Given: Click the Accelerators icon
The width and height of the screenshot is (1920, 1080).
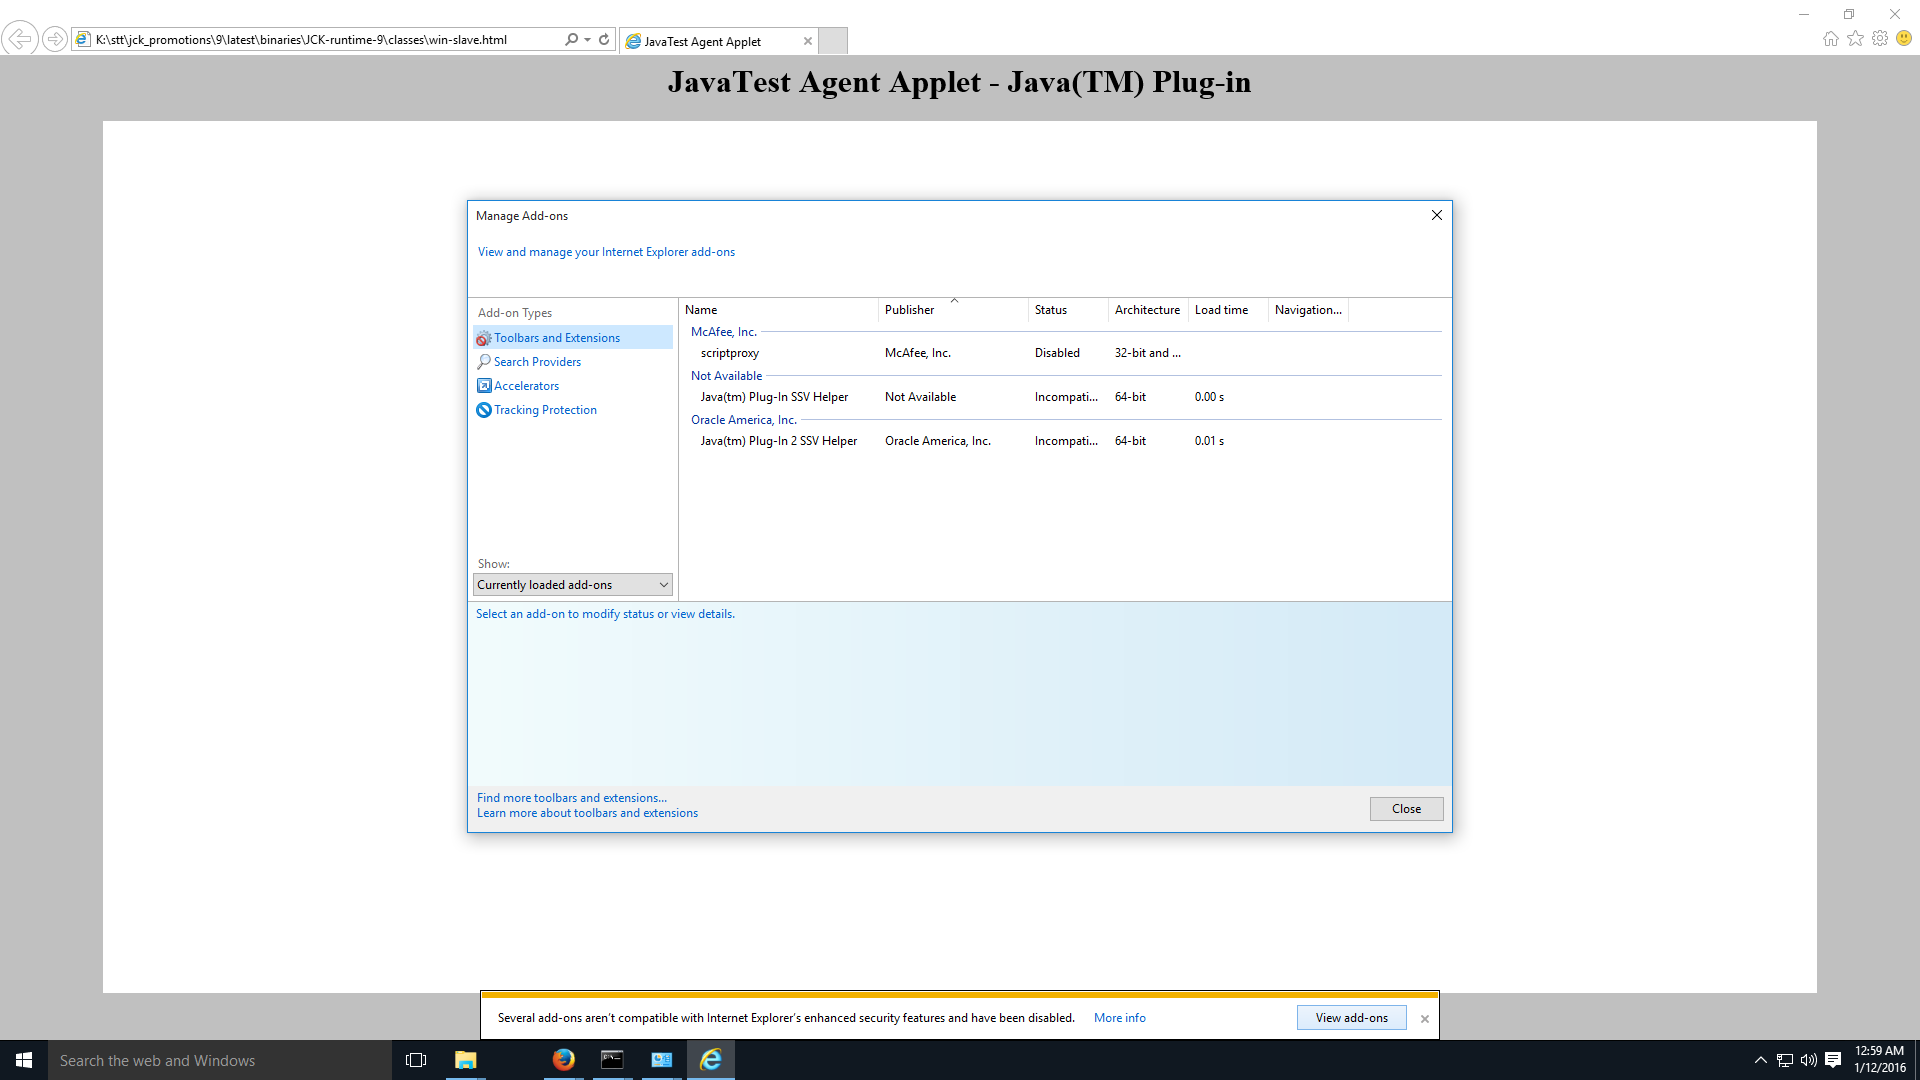Looking at the screenshot, I should (x=484, y=386).
